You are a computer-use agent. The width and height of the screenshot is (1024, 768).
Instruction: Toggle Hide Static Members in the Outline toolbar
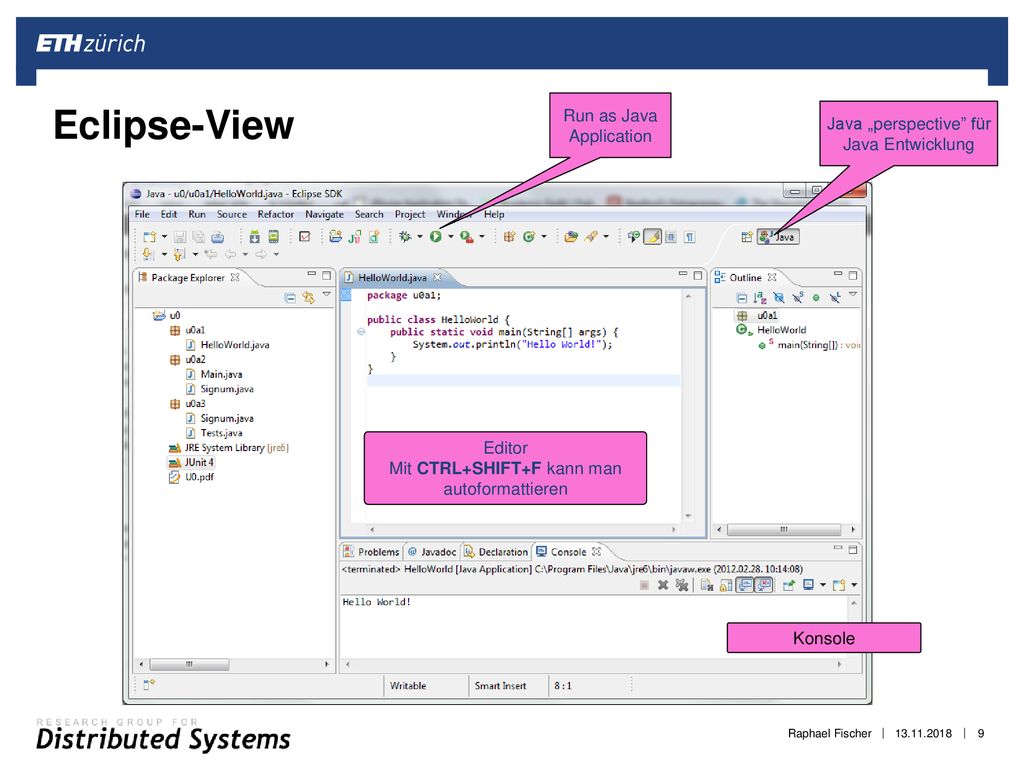797,298
